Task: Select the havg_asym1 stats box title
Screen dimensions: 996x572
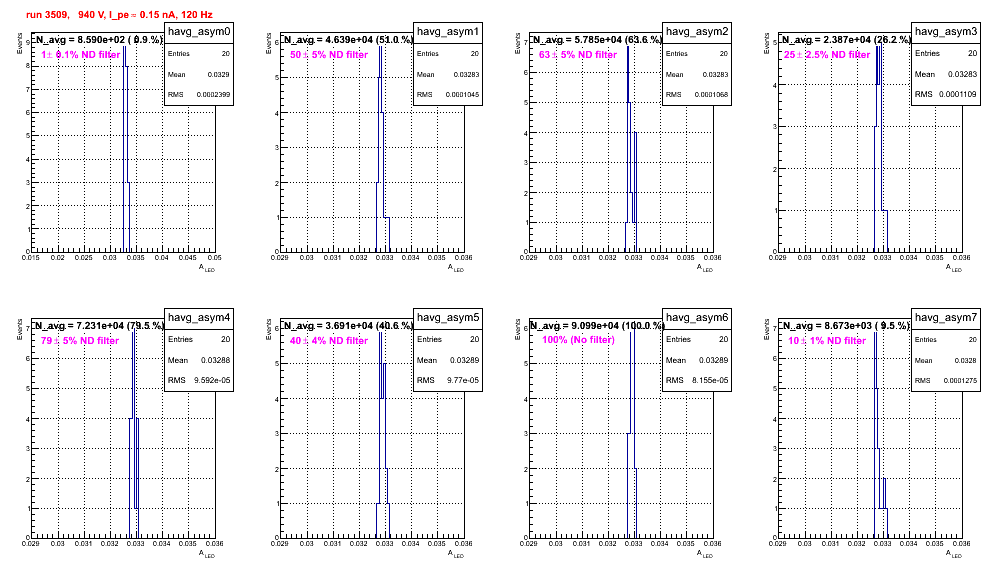Action: pos(448,32)
